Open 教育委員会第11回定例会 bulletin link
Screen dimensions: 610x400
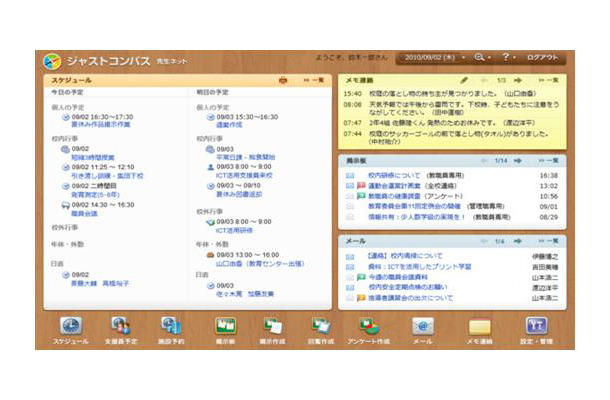click(x=415, y=206)
